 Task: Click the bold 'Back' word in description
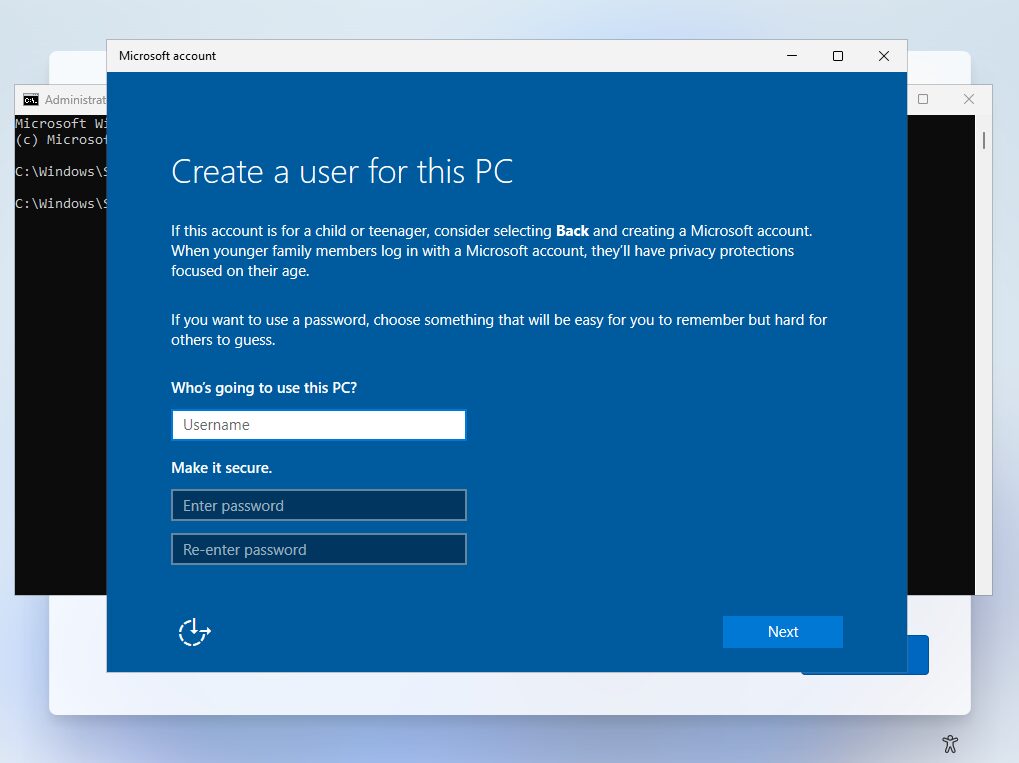[x=572, y=231]
